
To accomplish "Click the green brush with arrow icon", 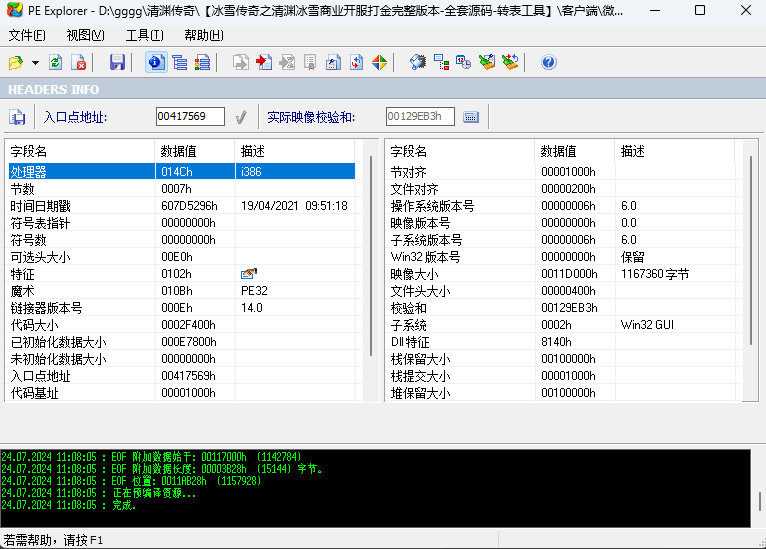I will coord(510,63).
